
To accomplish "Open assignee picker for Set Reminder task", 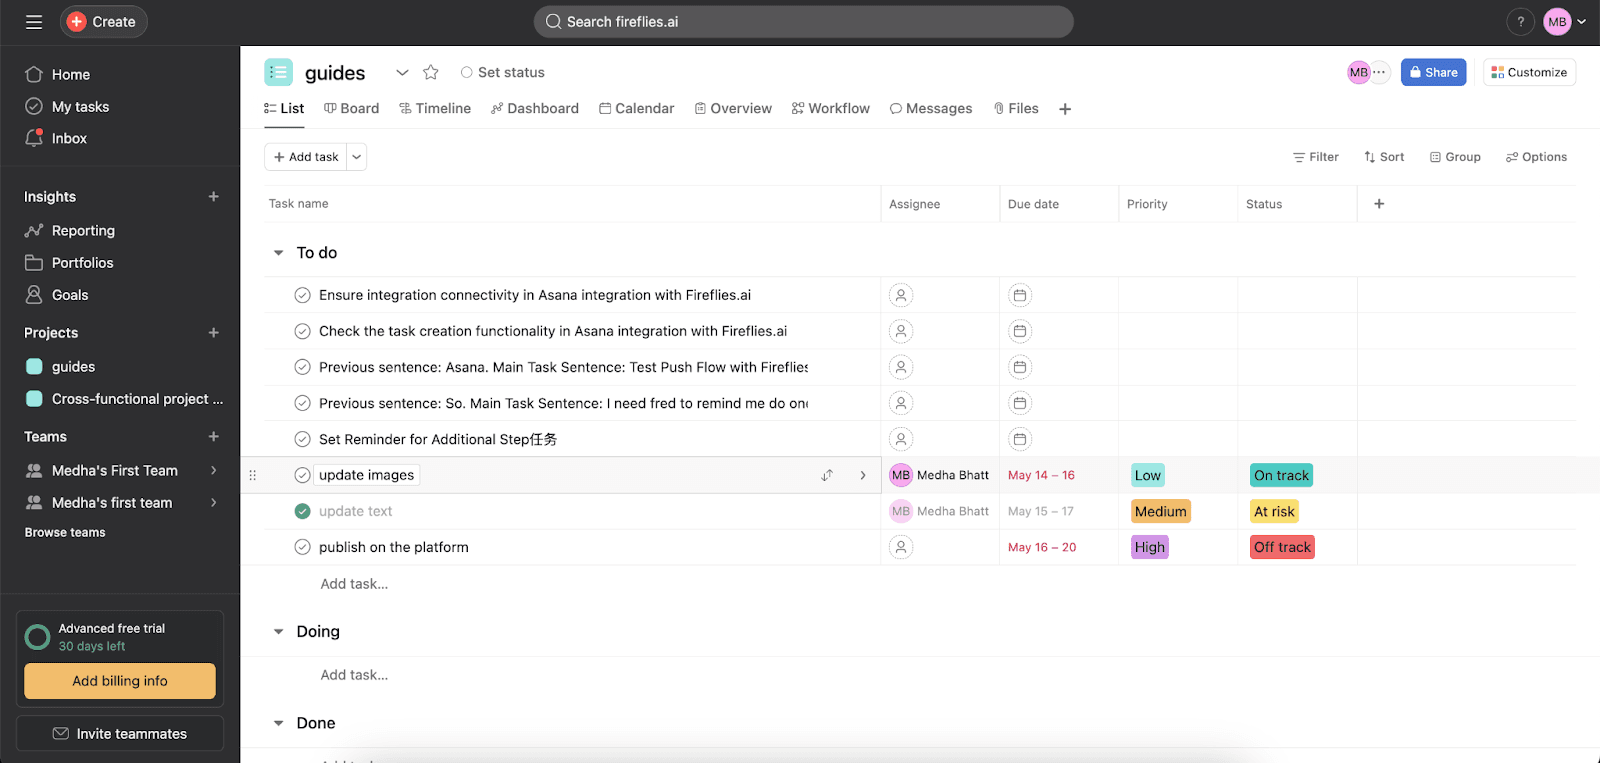I will (901, 439).
